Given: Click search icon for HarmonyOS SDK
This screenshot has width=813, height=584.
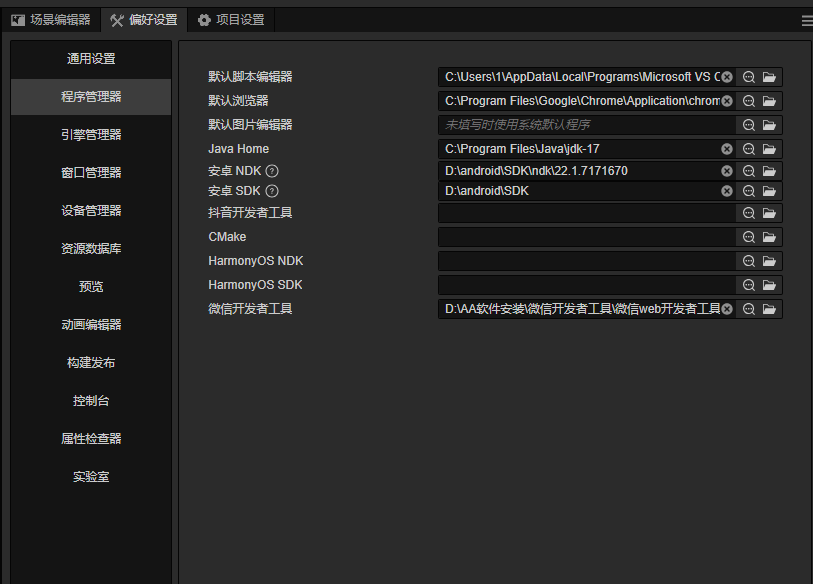Looking at the screenshot, I should [x=749, y=285].
